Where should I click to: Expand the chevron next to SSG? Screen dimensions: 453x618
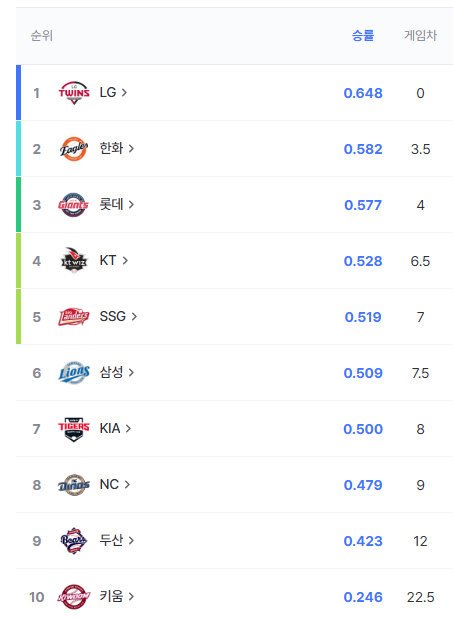pos(134,316)
